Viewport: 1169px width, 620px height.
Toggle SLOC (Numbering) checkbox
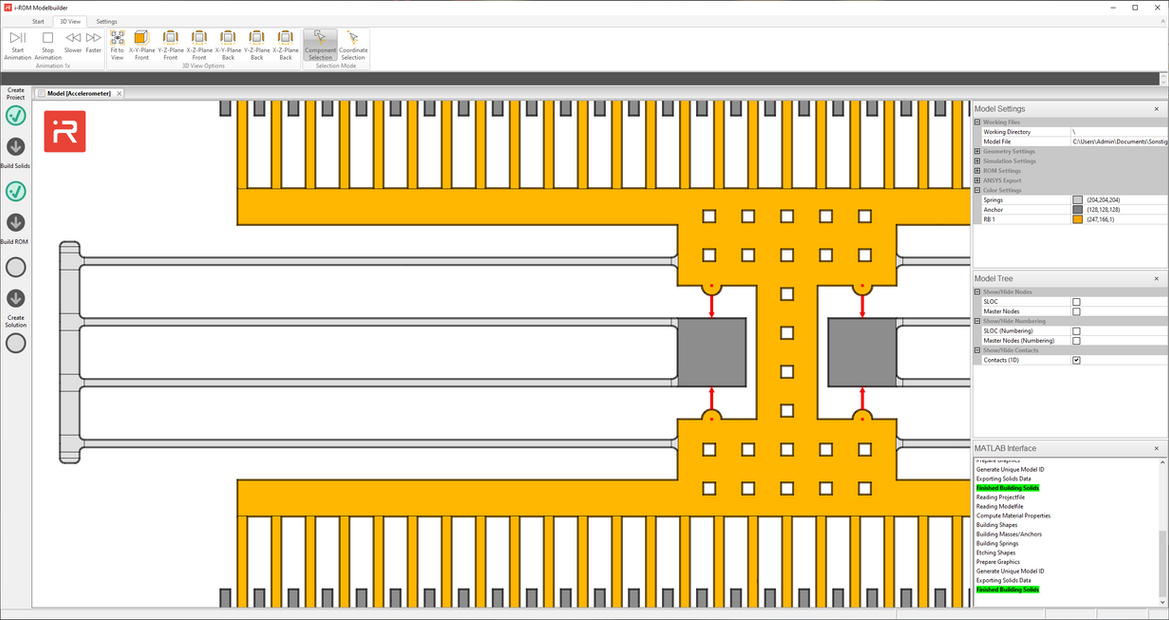(x=1076, y=331)
